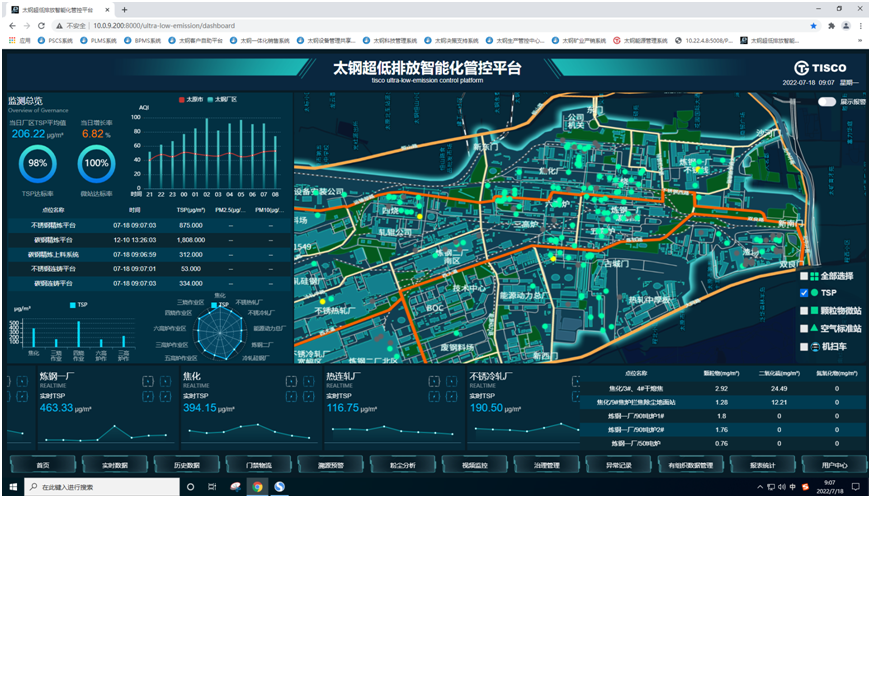Click the TISCO logo in the header
871x695 pixels.
click(820, 68)
